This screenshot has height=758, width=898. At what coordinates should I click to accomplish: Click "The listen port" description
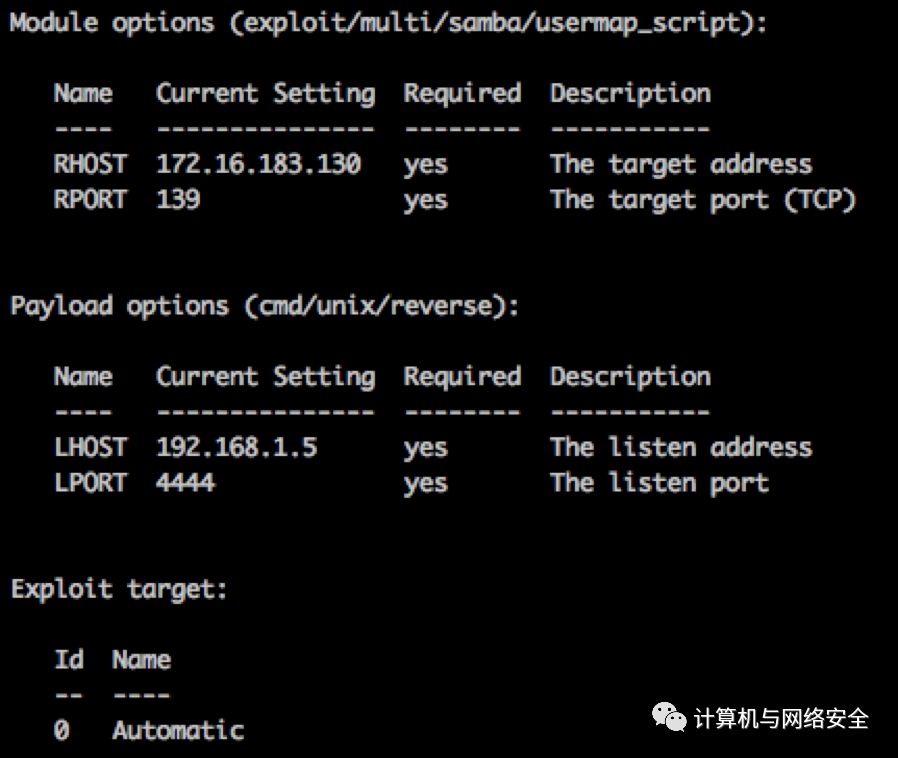[659, 482]
